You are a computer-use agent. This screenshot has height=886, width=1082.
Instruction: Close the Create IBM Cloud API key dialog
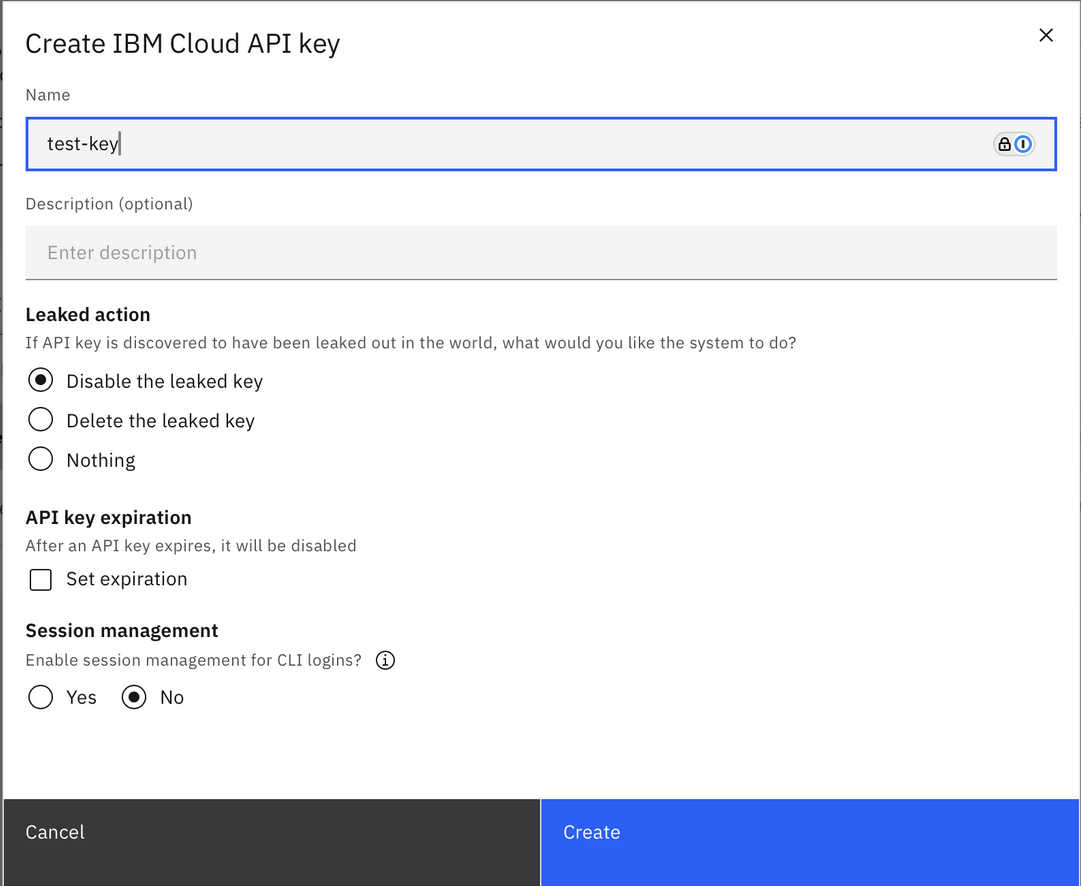point(1045,35)
